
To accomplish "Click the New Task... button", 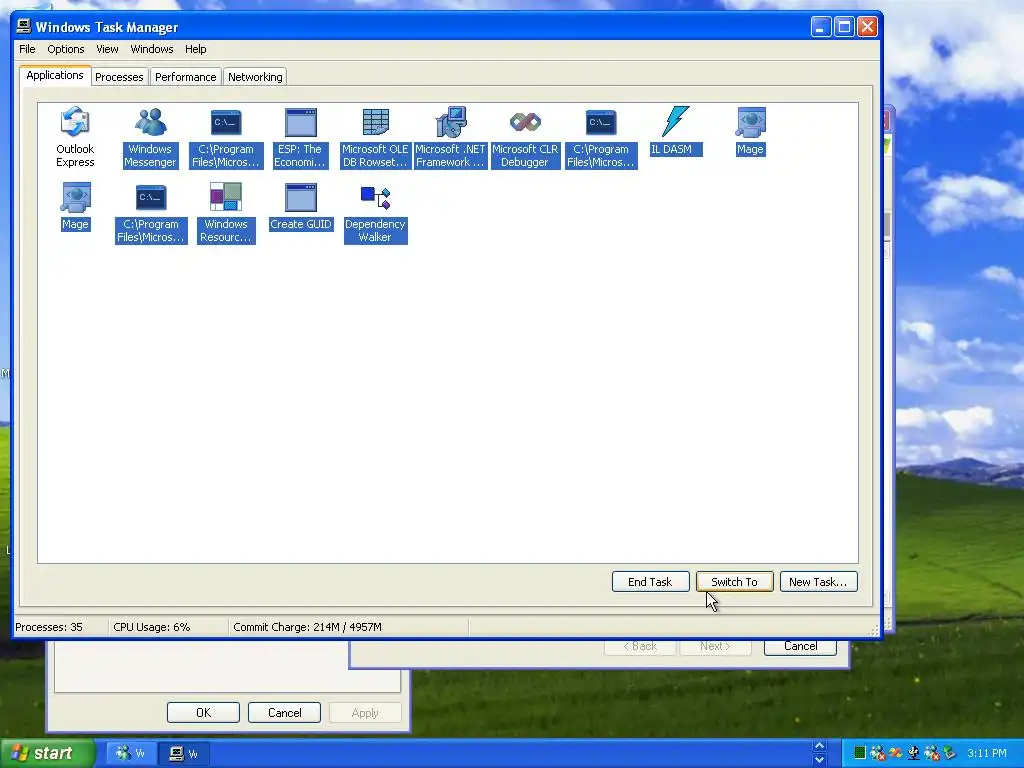I will [818, 582].
